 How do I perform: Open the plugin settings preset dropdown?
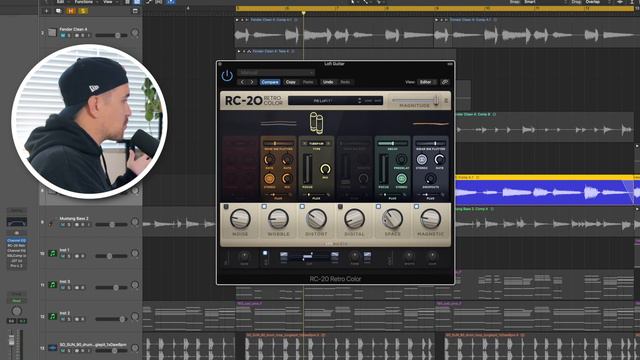point(276,73)
